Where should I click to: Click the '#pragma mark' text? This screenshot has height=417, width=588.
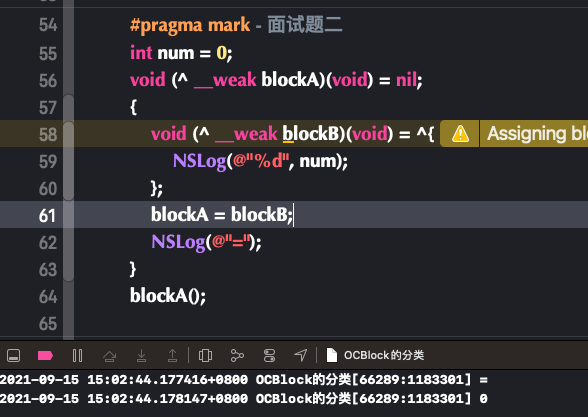(x=190, y=26)
